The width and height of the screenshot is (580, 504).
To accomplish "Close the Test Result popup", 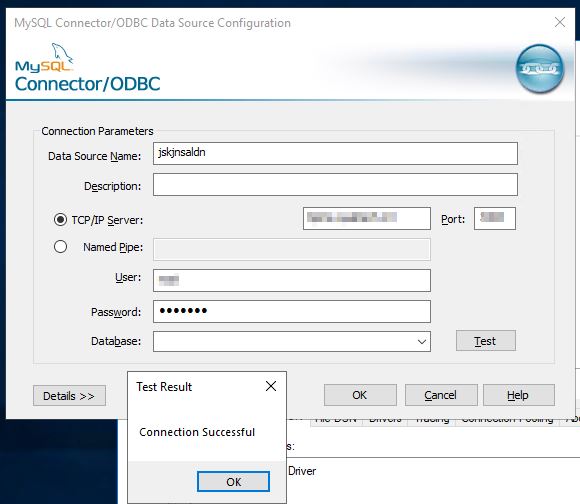I will [271, 386].
